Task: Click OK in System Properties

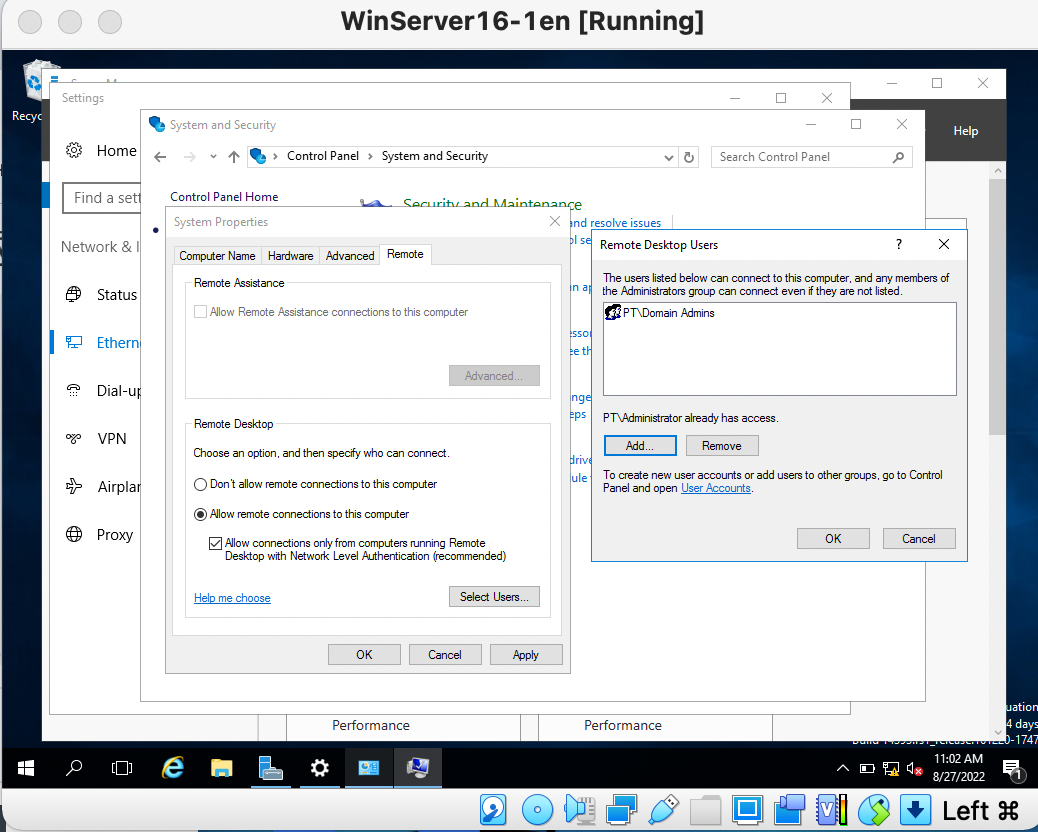Action: pos(364,655)
